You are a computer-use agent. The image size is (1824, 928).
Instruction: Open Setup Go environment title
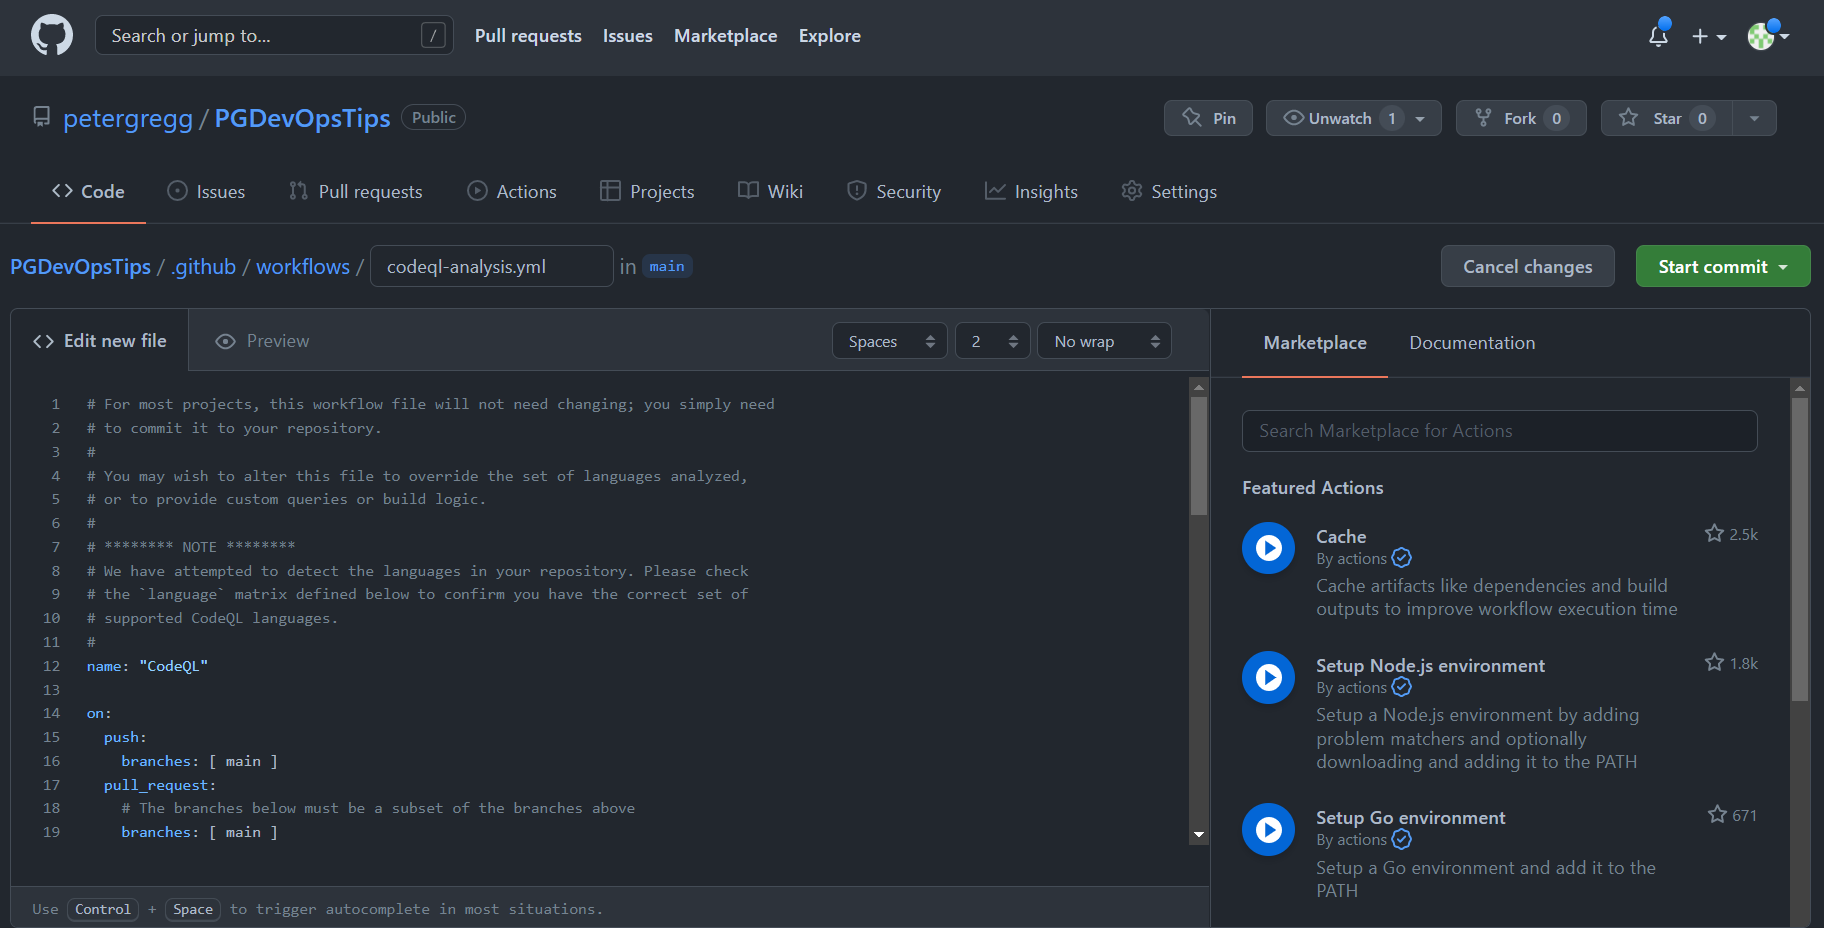1410,818
